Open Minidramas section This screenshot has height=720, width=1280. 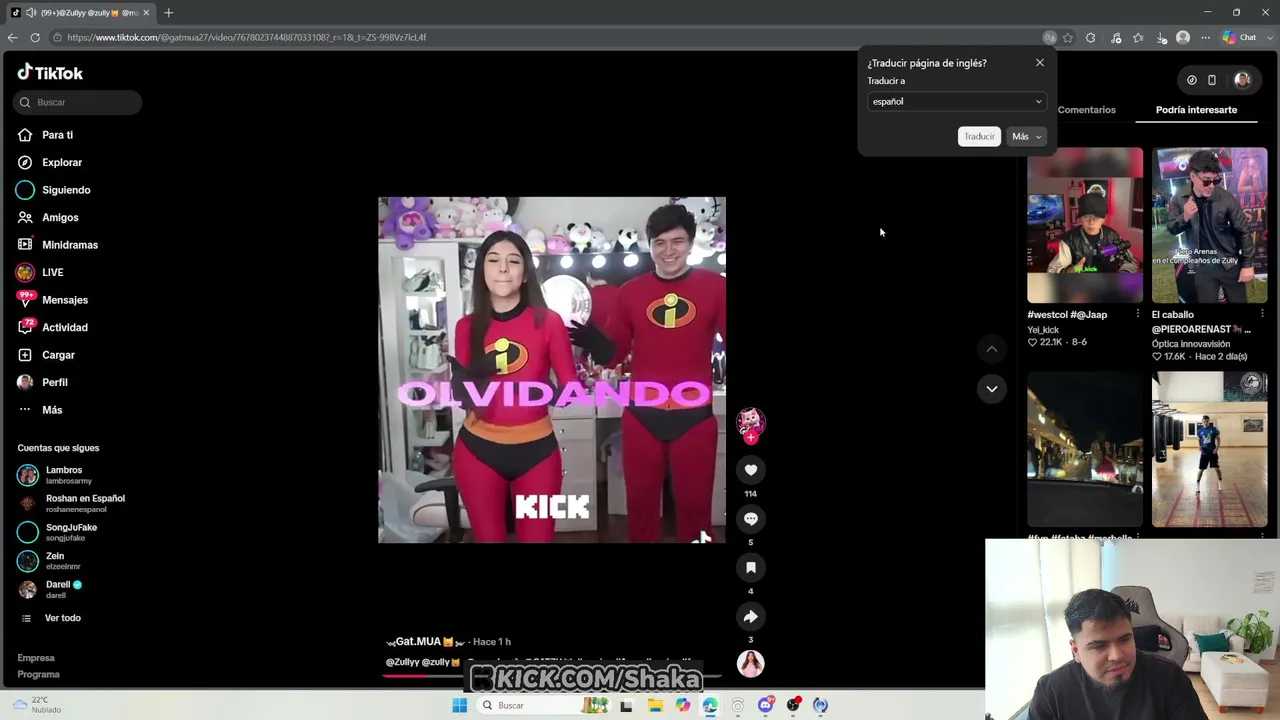pyautogui.click(x=70, y=245)
